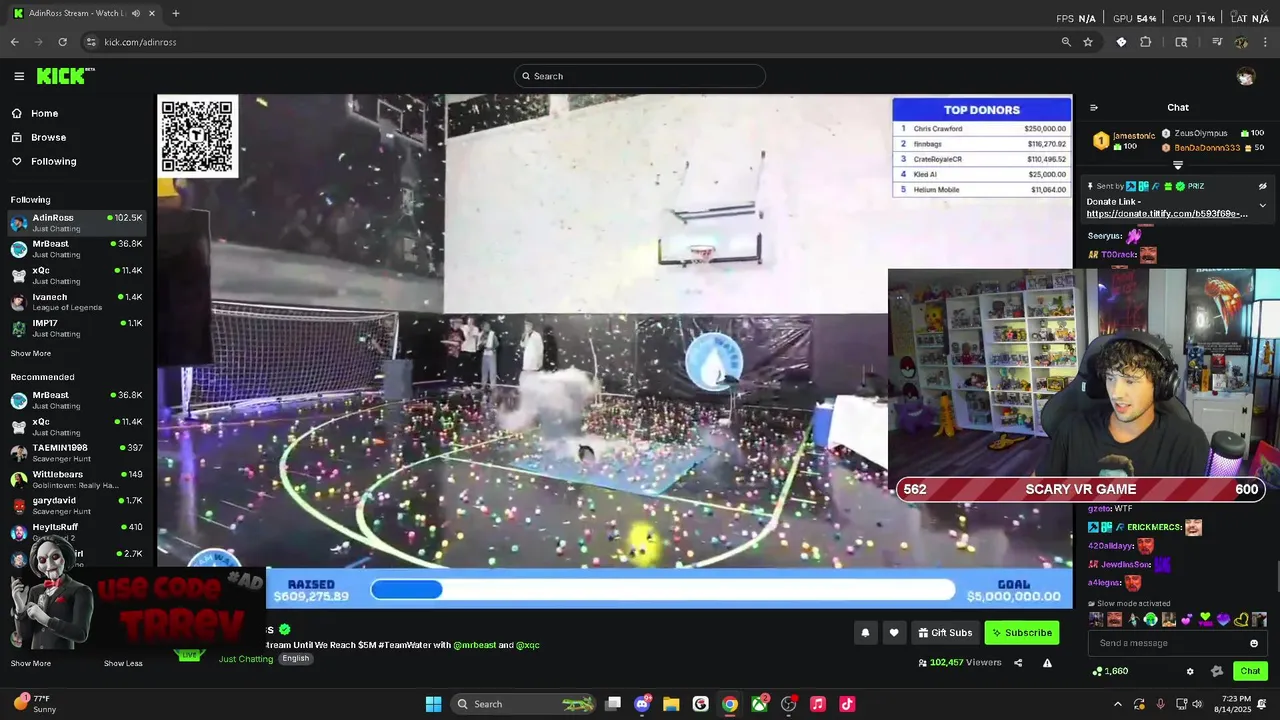The width and height of the screenshot is (1280, 720).
Task: Open browser zoom magnifier icon
Action: point(1066,42)
